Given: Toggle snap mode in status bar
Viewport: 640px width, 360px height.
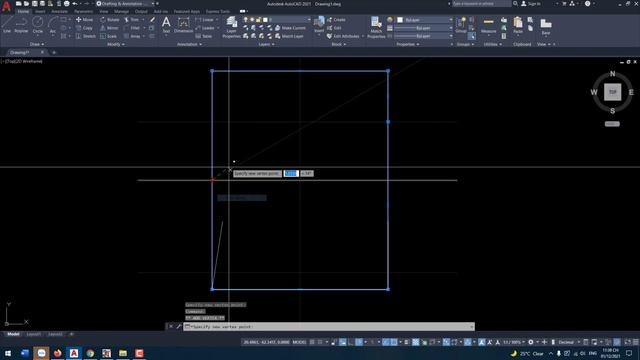Looking at the screenshot, I should [x=320, y=342].
